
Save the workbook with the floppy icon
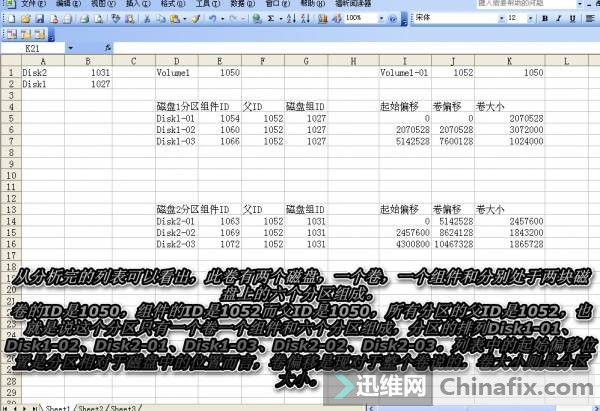point(39,18)
